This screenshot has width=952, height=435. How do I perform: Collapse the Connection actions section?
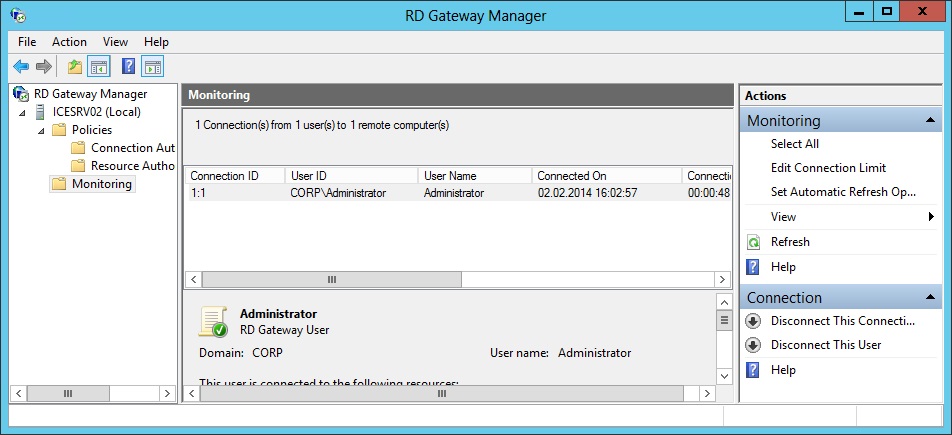click(930, 297)
